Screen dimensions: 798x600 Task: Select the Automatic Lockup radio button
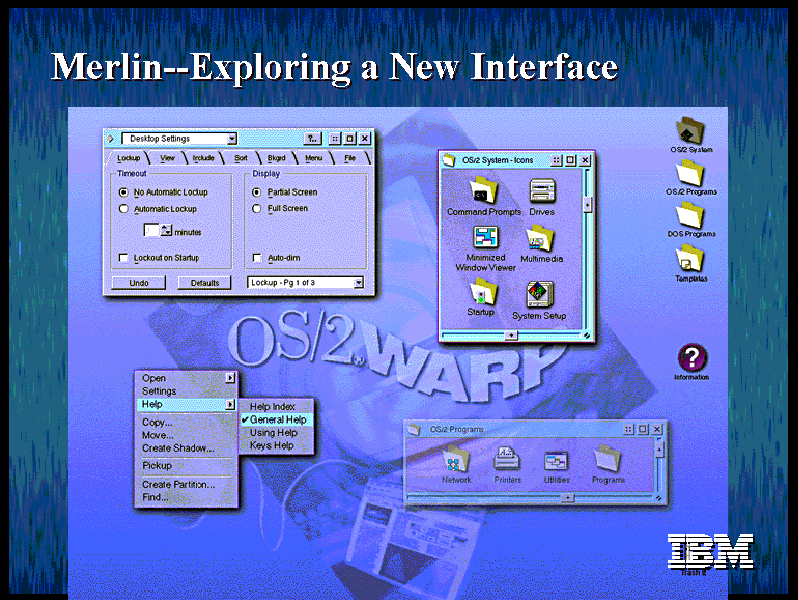click(x=124, y=209)
